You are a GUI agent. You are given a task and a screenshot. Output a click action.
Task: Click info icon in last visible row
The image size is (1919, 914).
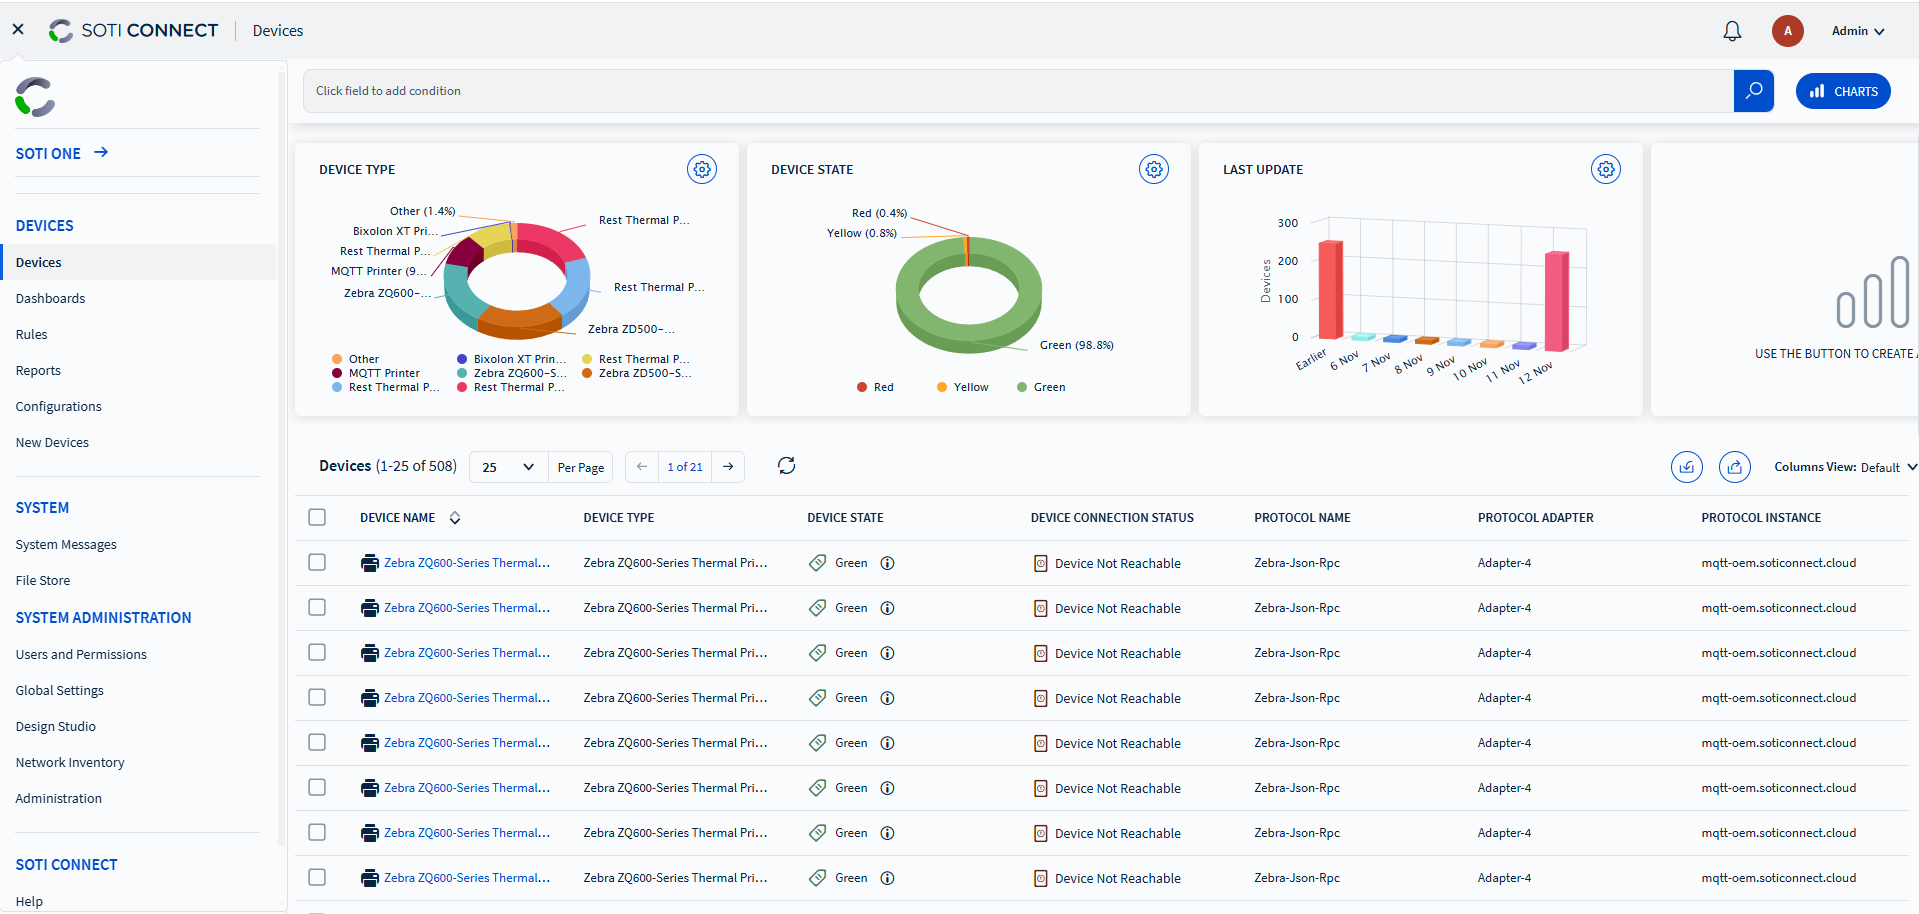click(x=887, y=878)
